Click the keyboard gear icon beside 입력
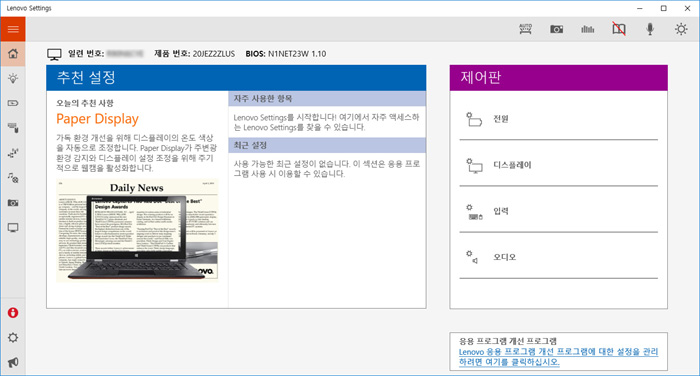 coord(475,212)
